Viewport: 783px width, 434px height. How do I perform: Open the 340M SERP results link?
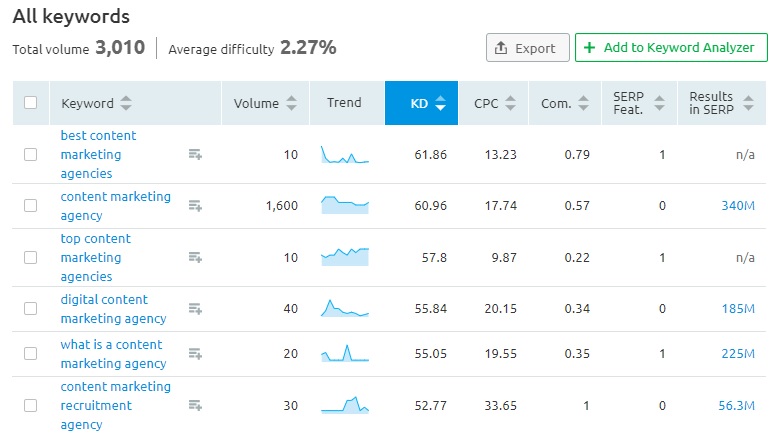tap(737, 206)
